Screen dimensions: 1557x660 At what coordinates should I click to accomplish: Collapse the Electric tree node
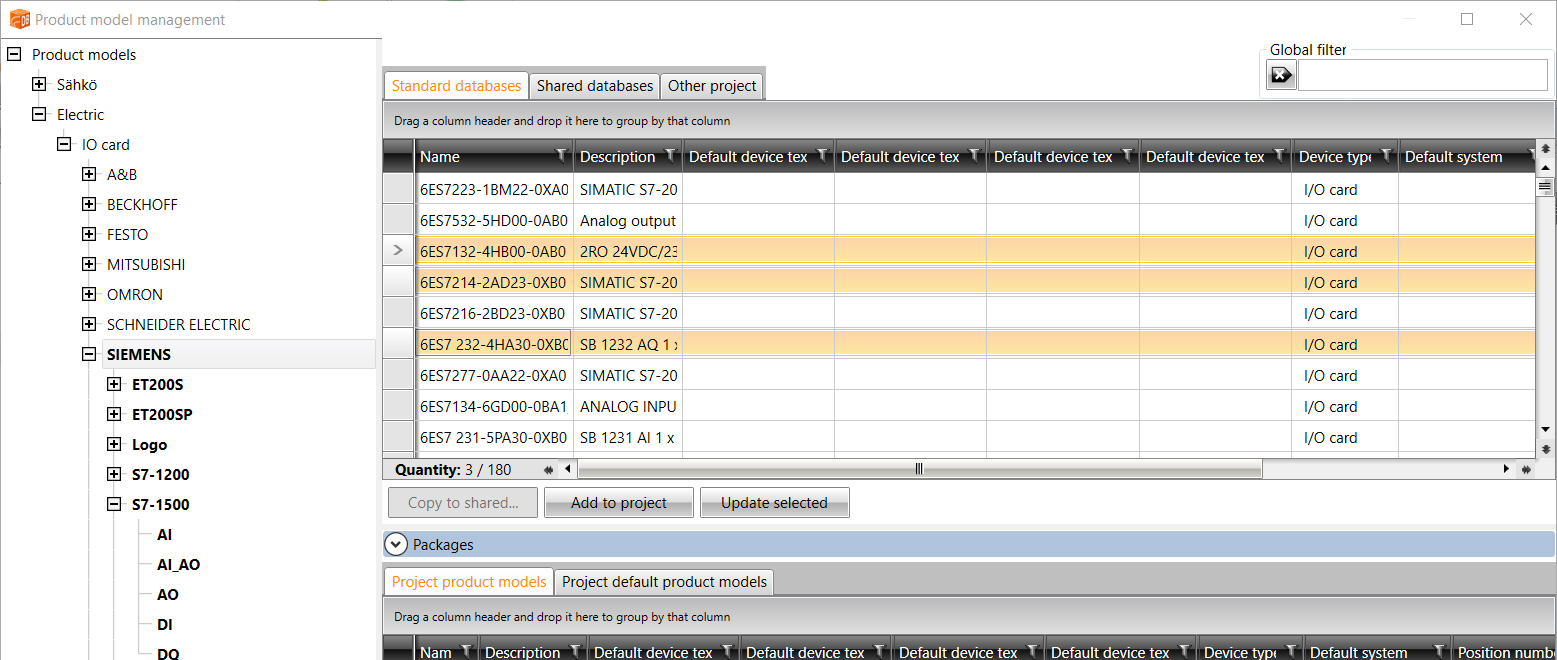(39, 114)
